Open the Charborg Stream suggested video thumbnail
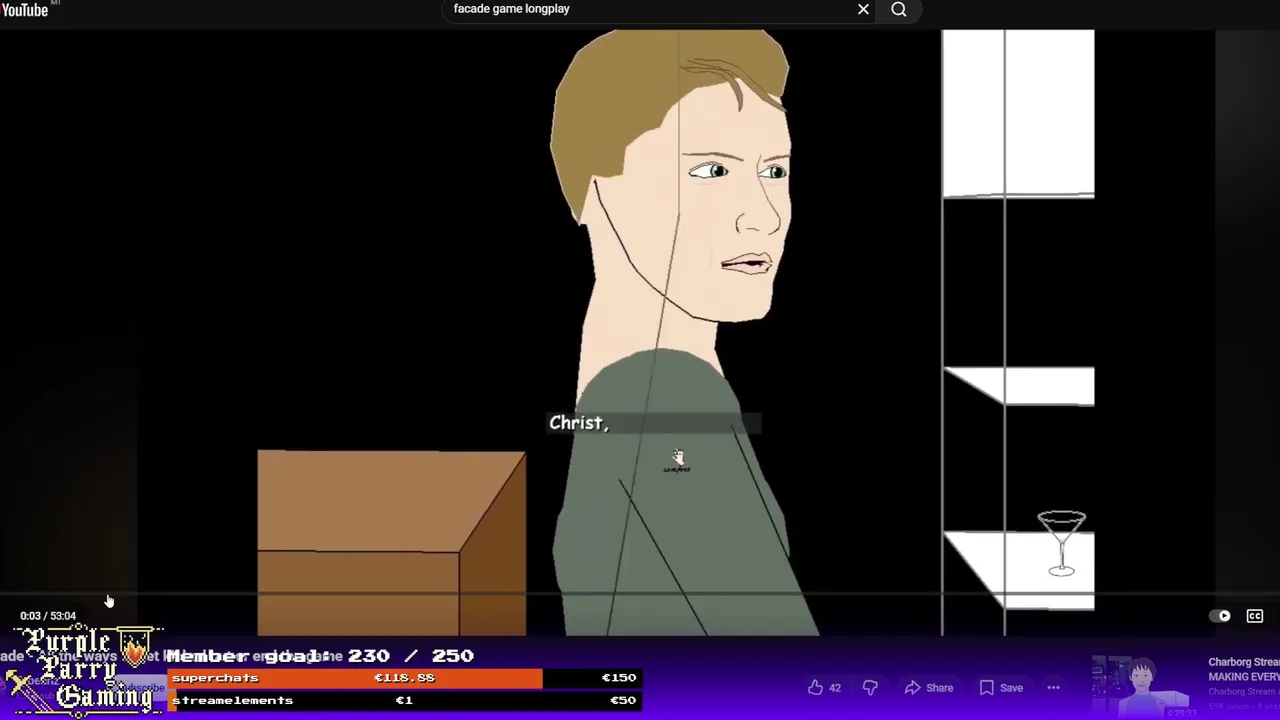The width and height of the screenshot is (1280, 720). 1143,687
